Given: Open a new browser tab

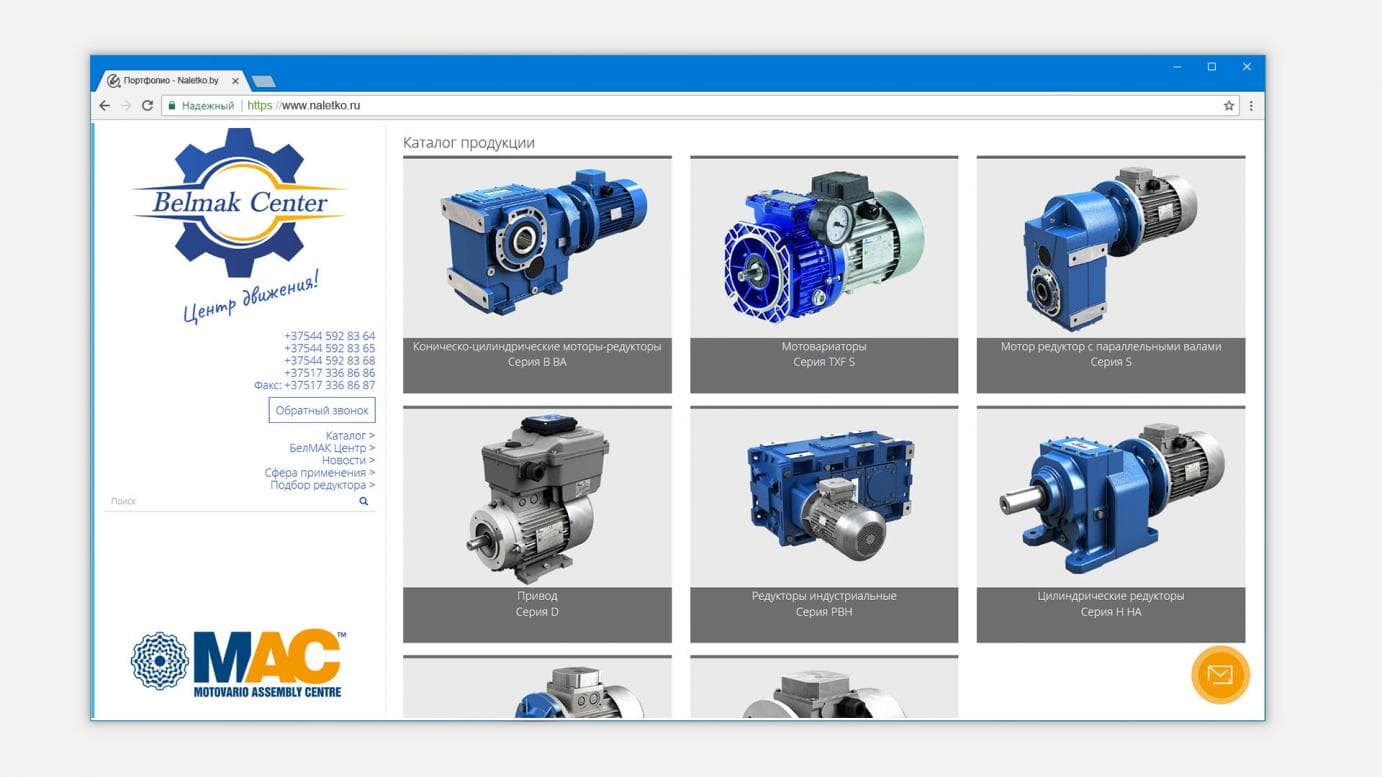Looking at the screenshot, I should point(263,81).
